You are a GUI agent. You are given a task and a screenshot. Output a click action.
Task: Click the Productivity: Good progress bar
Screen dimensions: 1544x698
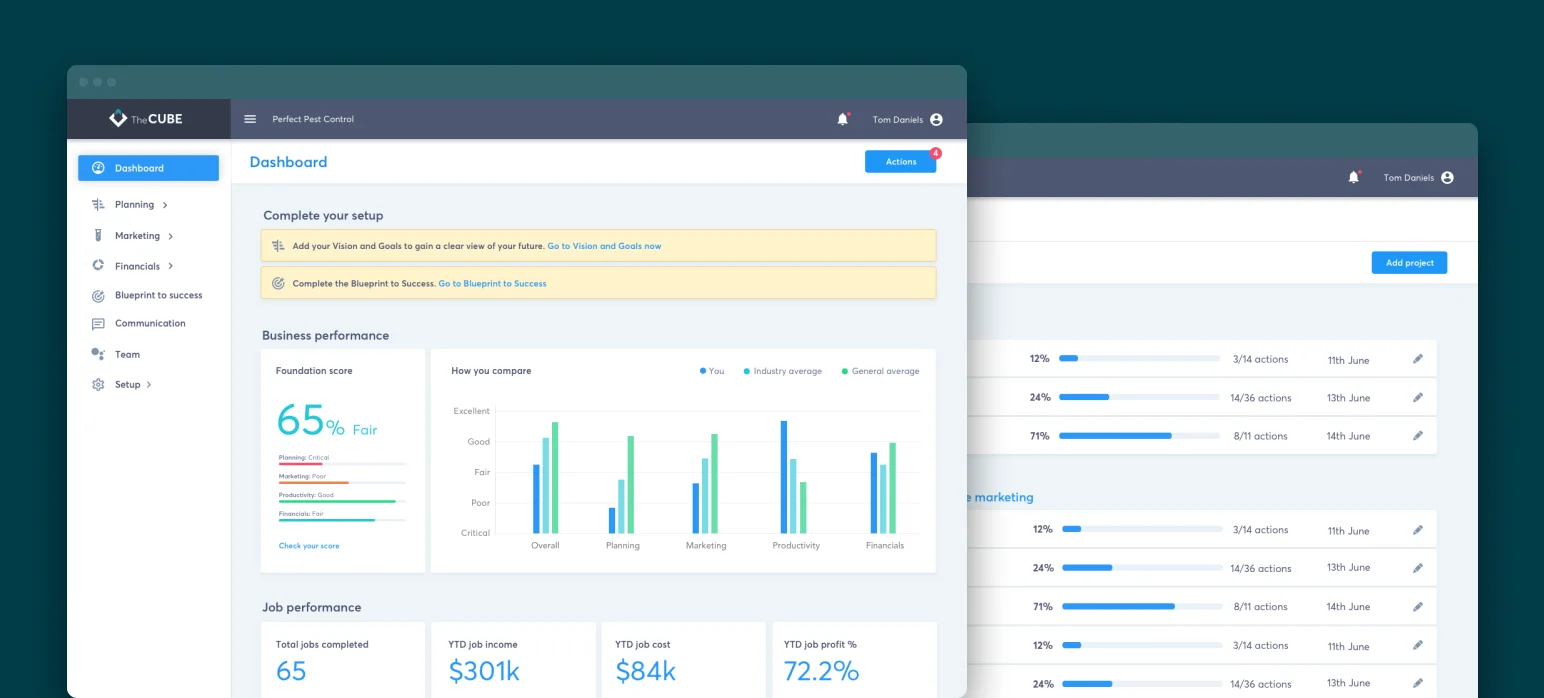342,501
